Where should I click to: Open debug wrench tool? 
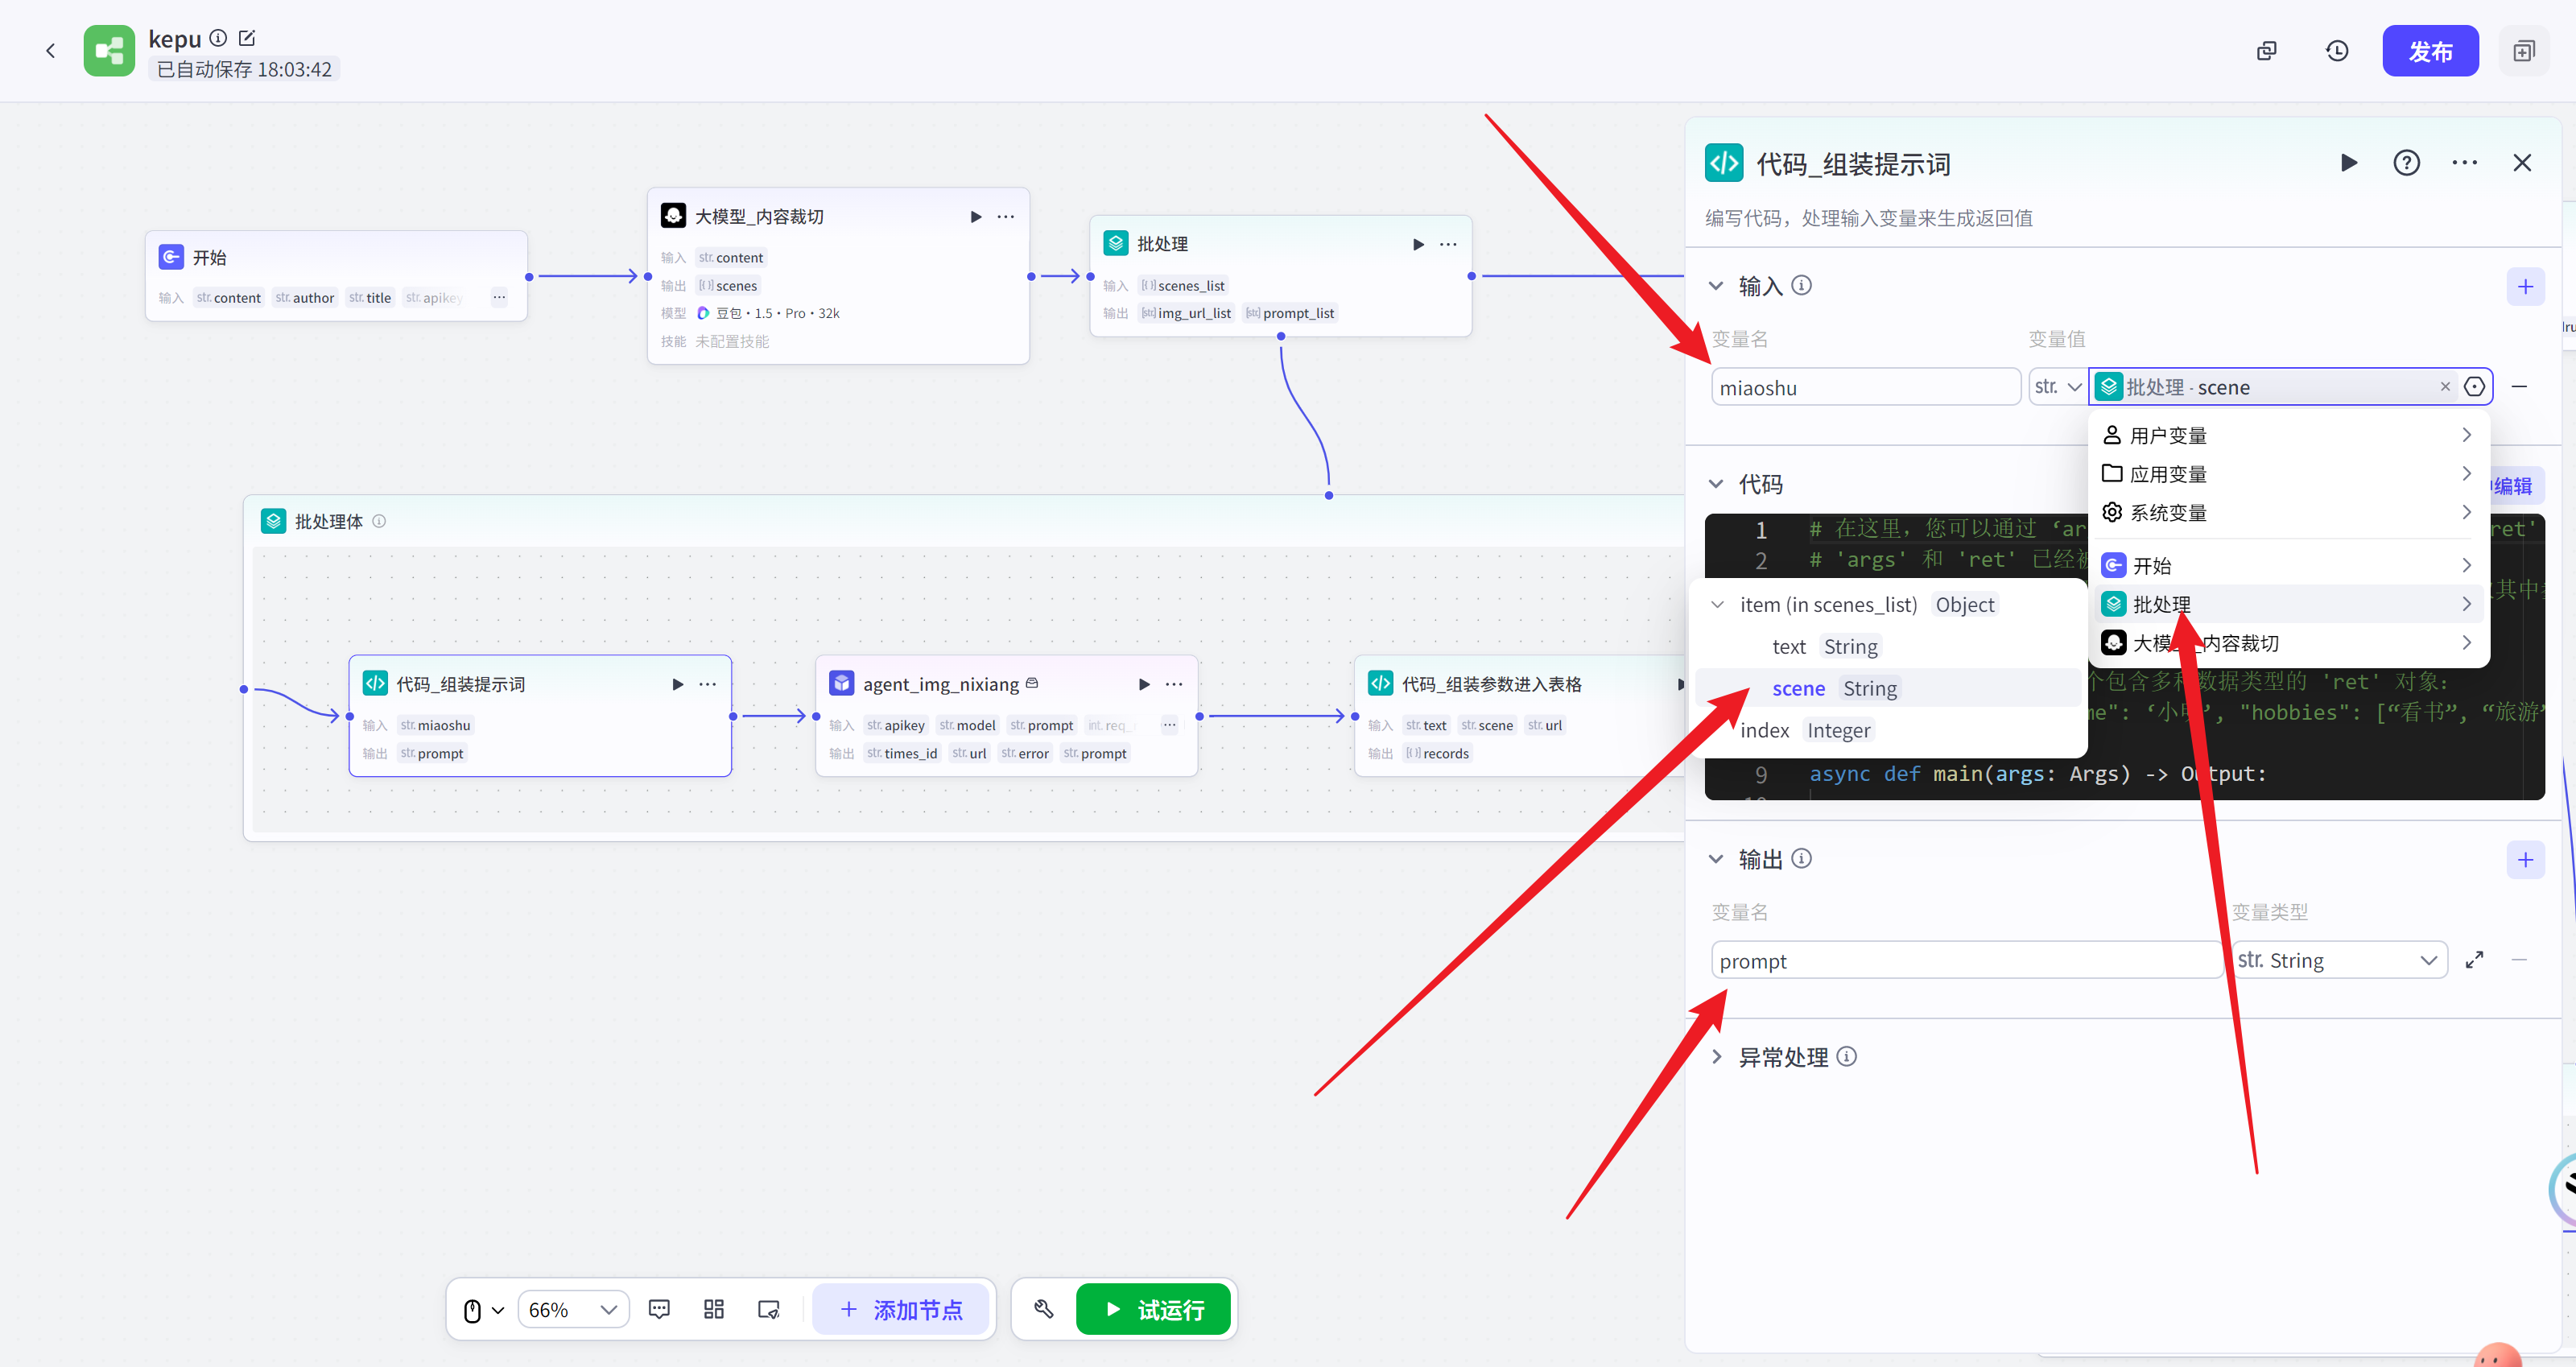pyautogui.click(x=1043, y=1310)
